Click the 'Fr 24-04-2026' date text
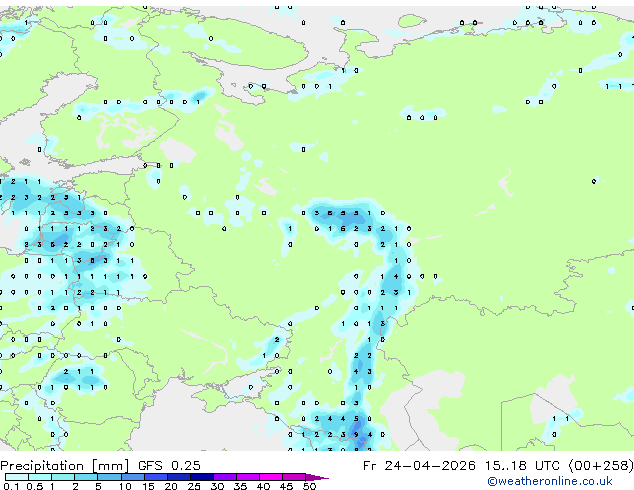This screenshot has height=490, width=634. (419, 465)
